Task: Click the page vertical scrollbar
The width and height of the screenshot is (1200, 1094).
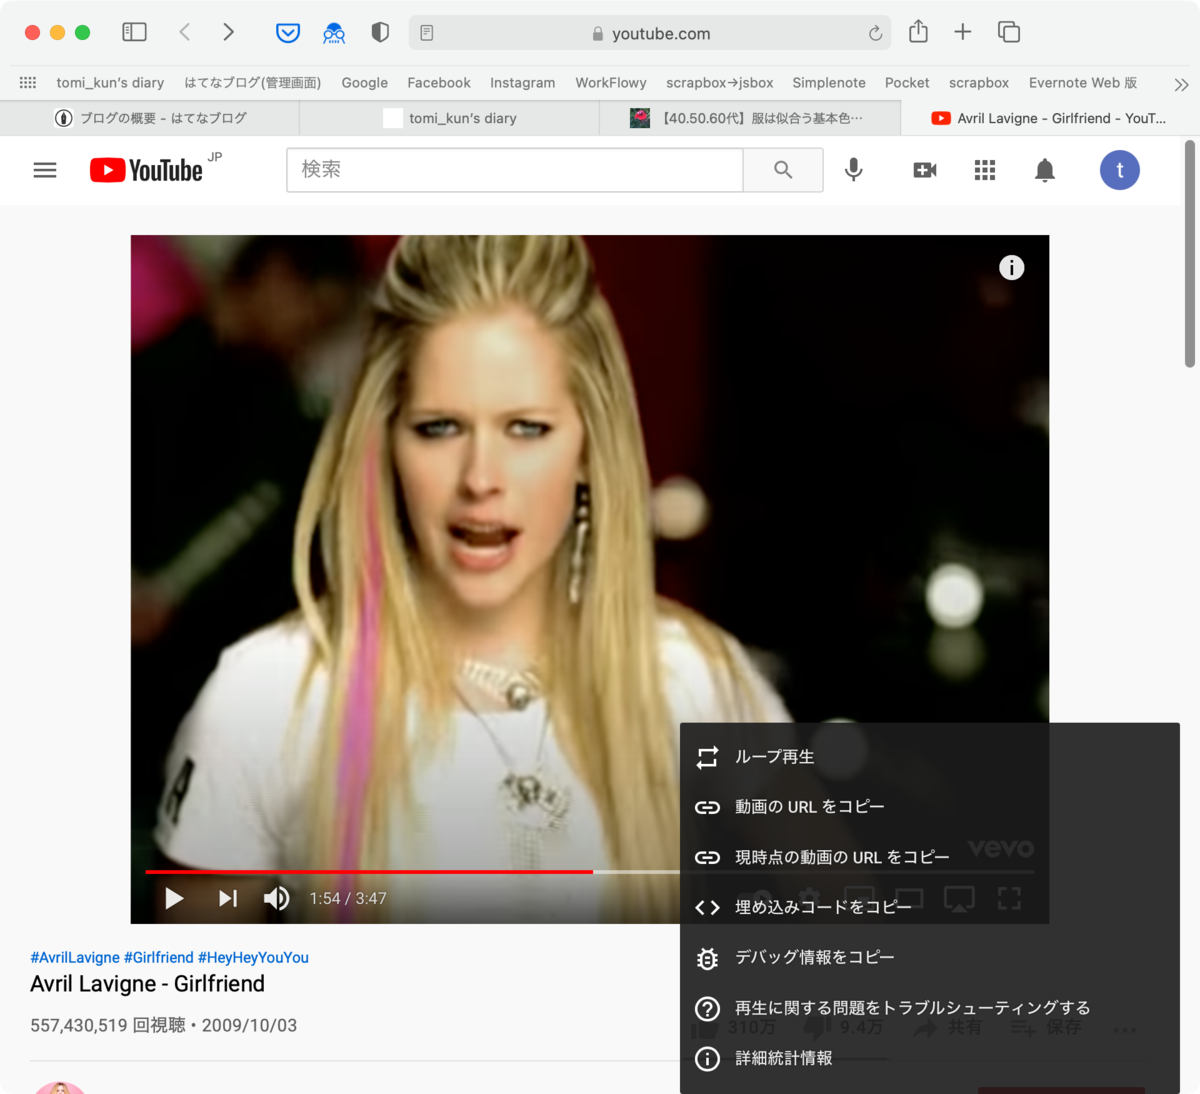Action: coord(1190,254)
